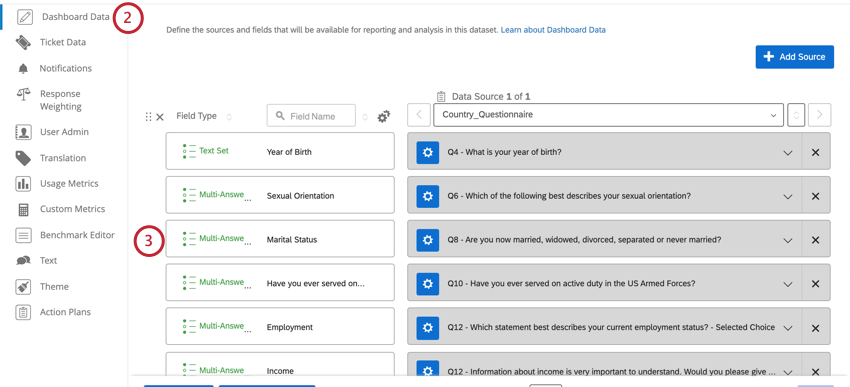Click the Action Plans clipboard icon
850x387 pixels.
(x=23, y=312)
